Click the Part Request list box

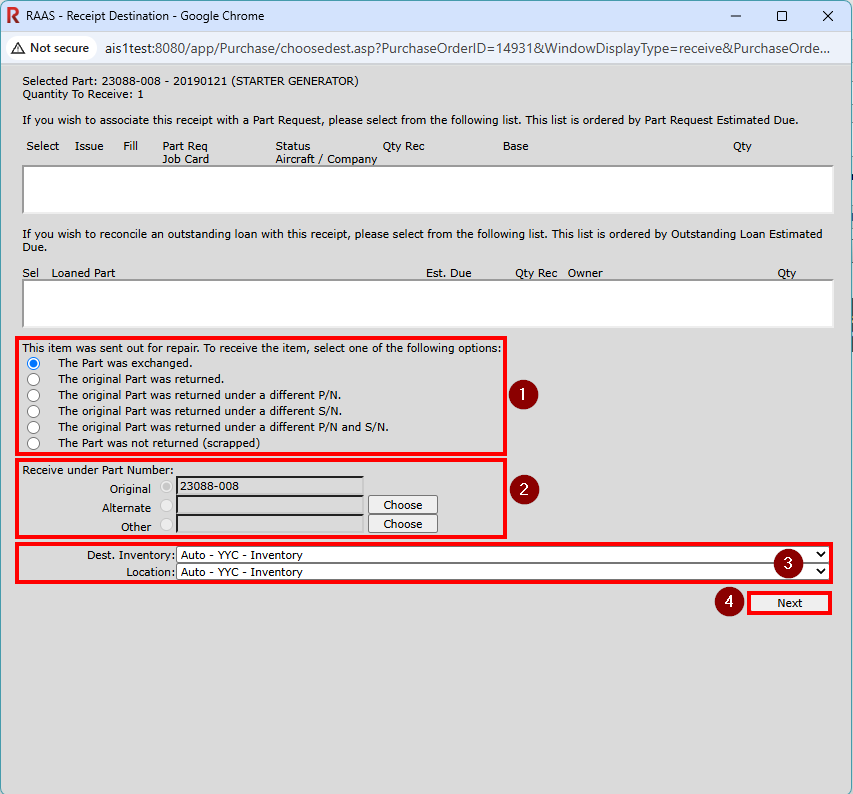428,189
